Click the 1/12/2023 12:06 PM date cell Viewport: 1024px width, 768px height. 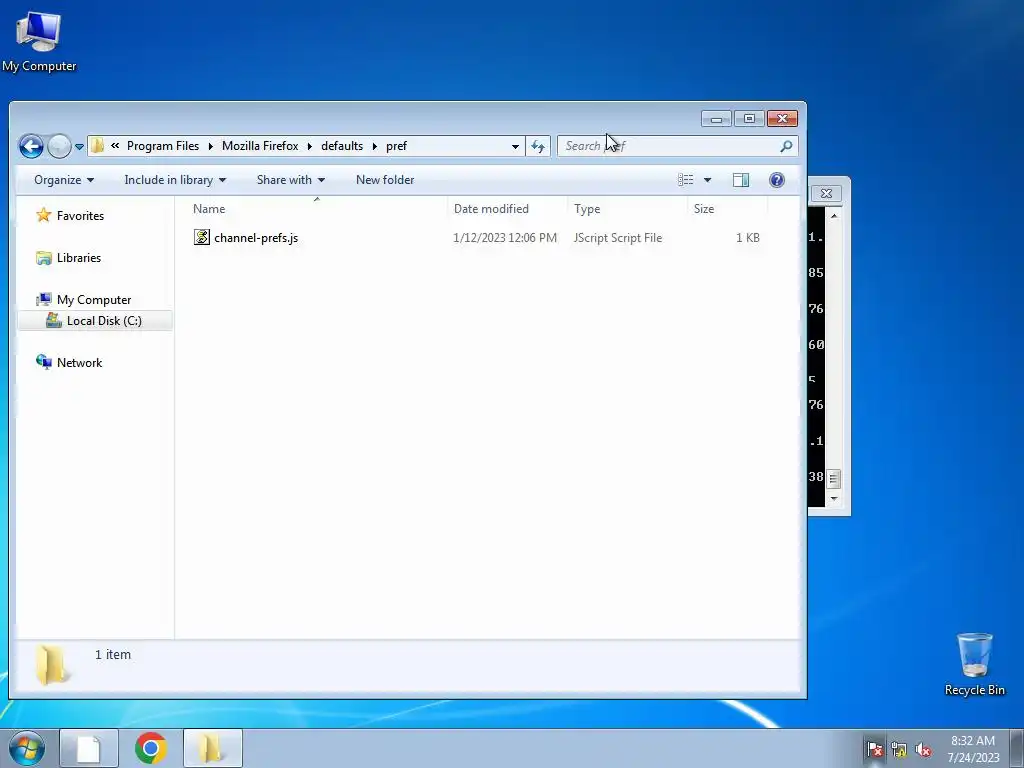[x=505, y=238]
